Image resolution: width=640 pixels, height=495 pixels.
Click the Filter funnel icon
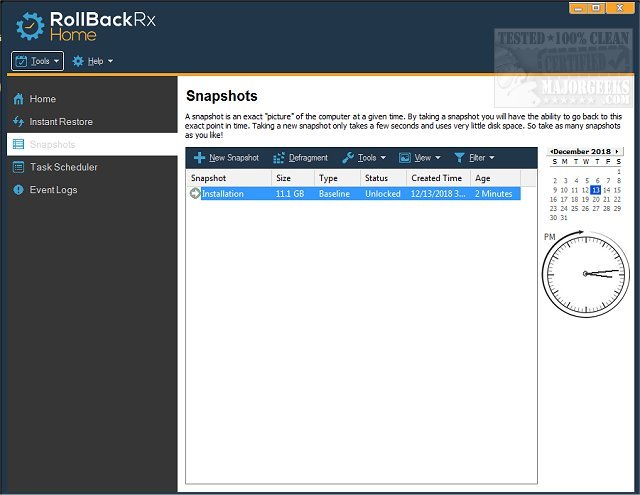click(x=460, y=158)
